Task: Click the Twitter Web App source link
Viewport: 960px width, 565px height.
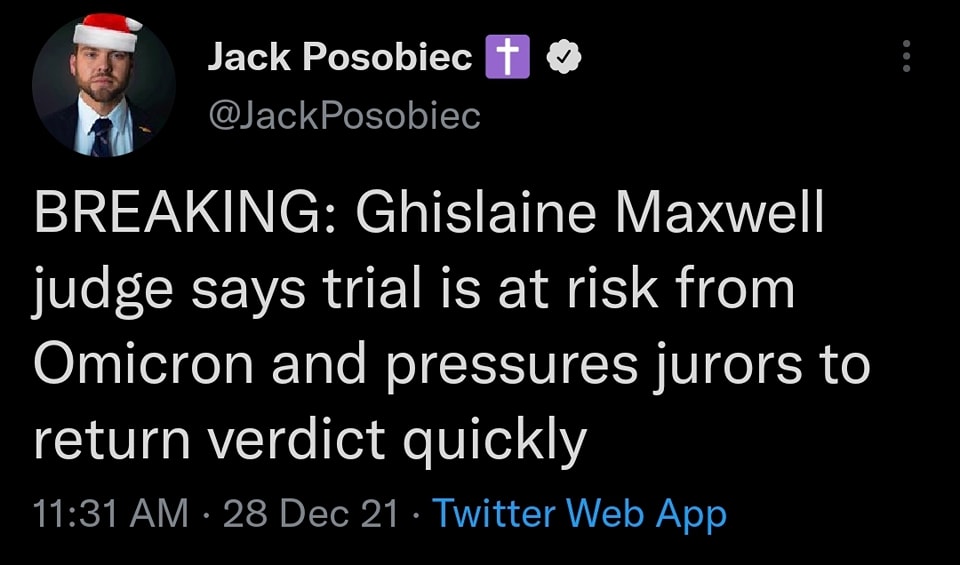Action: pos(579,514)
